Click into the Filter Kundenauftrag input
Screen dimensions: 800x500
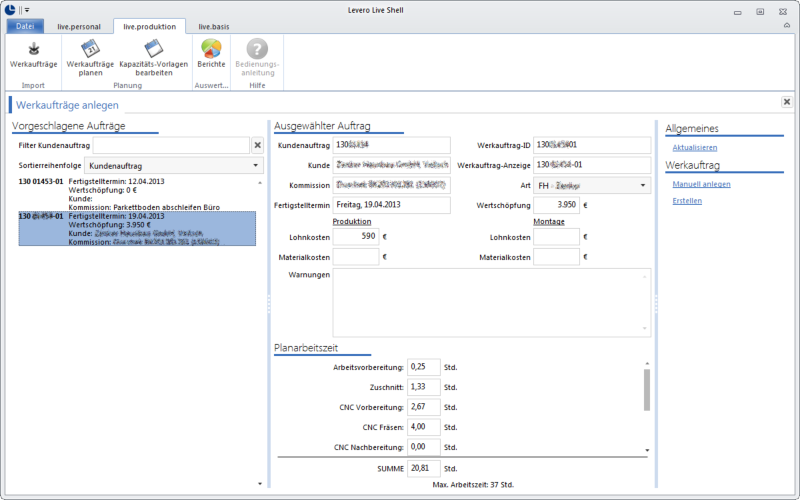[171, 145]
